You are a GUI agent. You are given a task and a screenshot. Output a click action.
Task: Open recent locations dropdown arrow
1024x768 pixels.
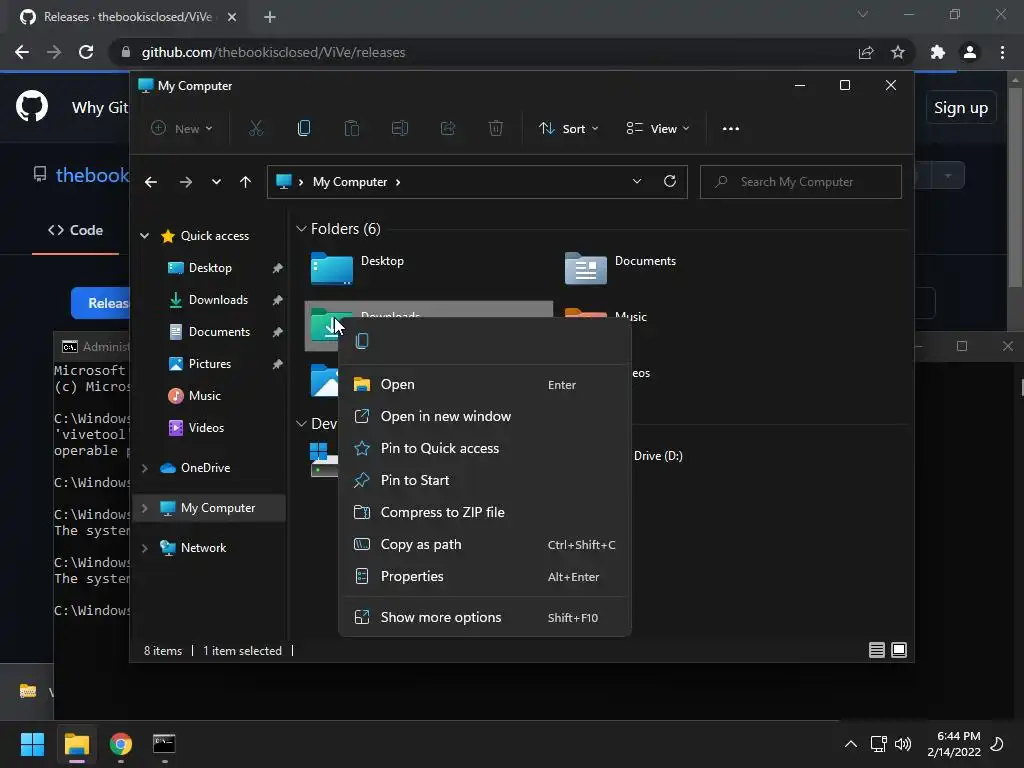click(216, 182)
